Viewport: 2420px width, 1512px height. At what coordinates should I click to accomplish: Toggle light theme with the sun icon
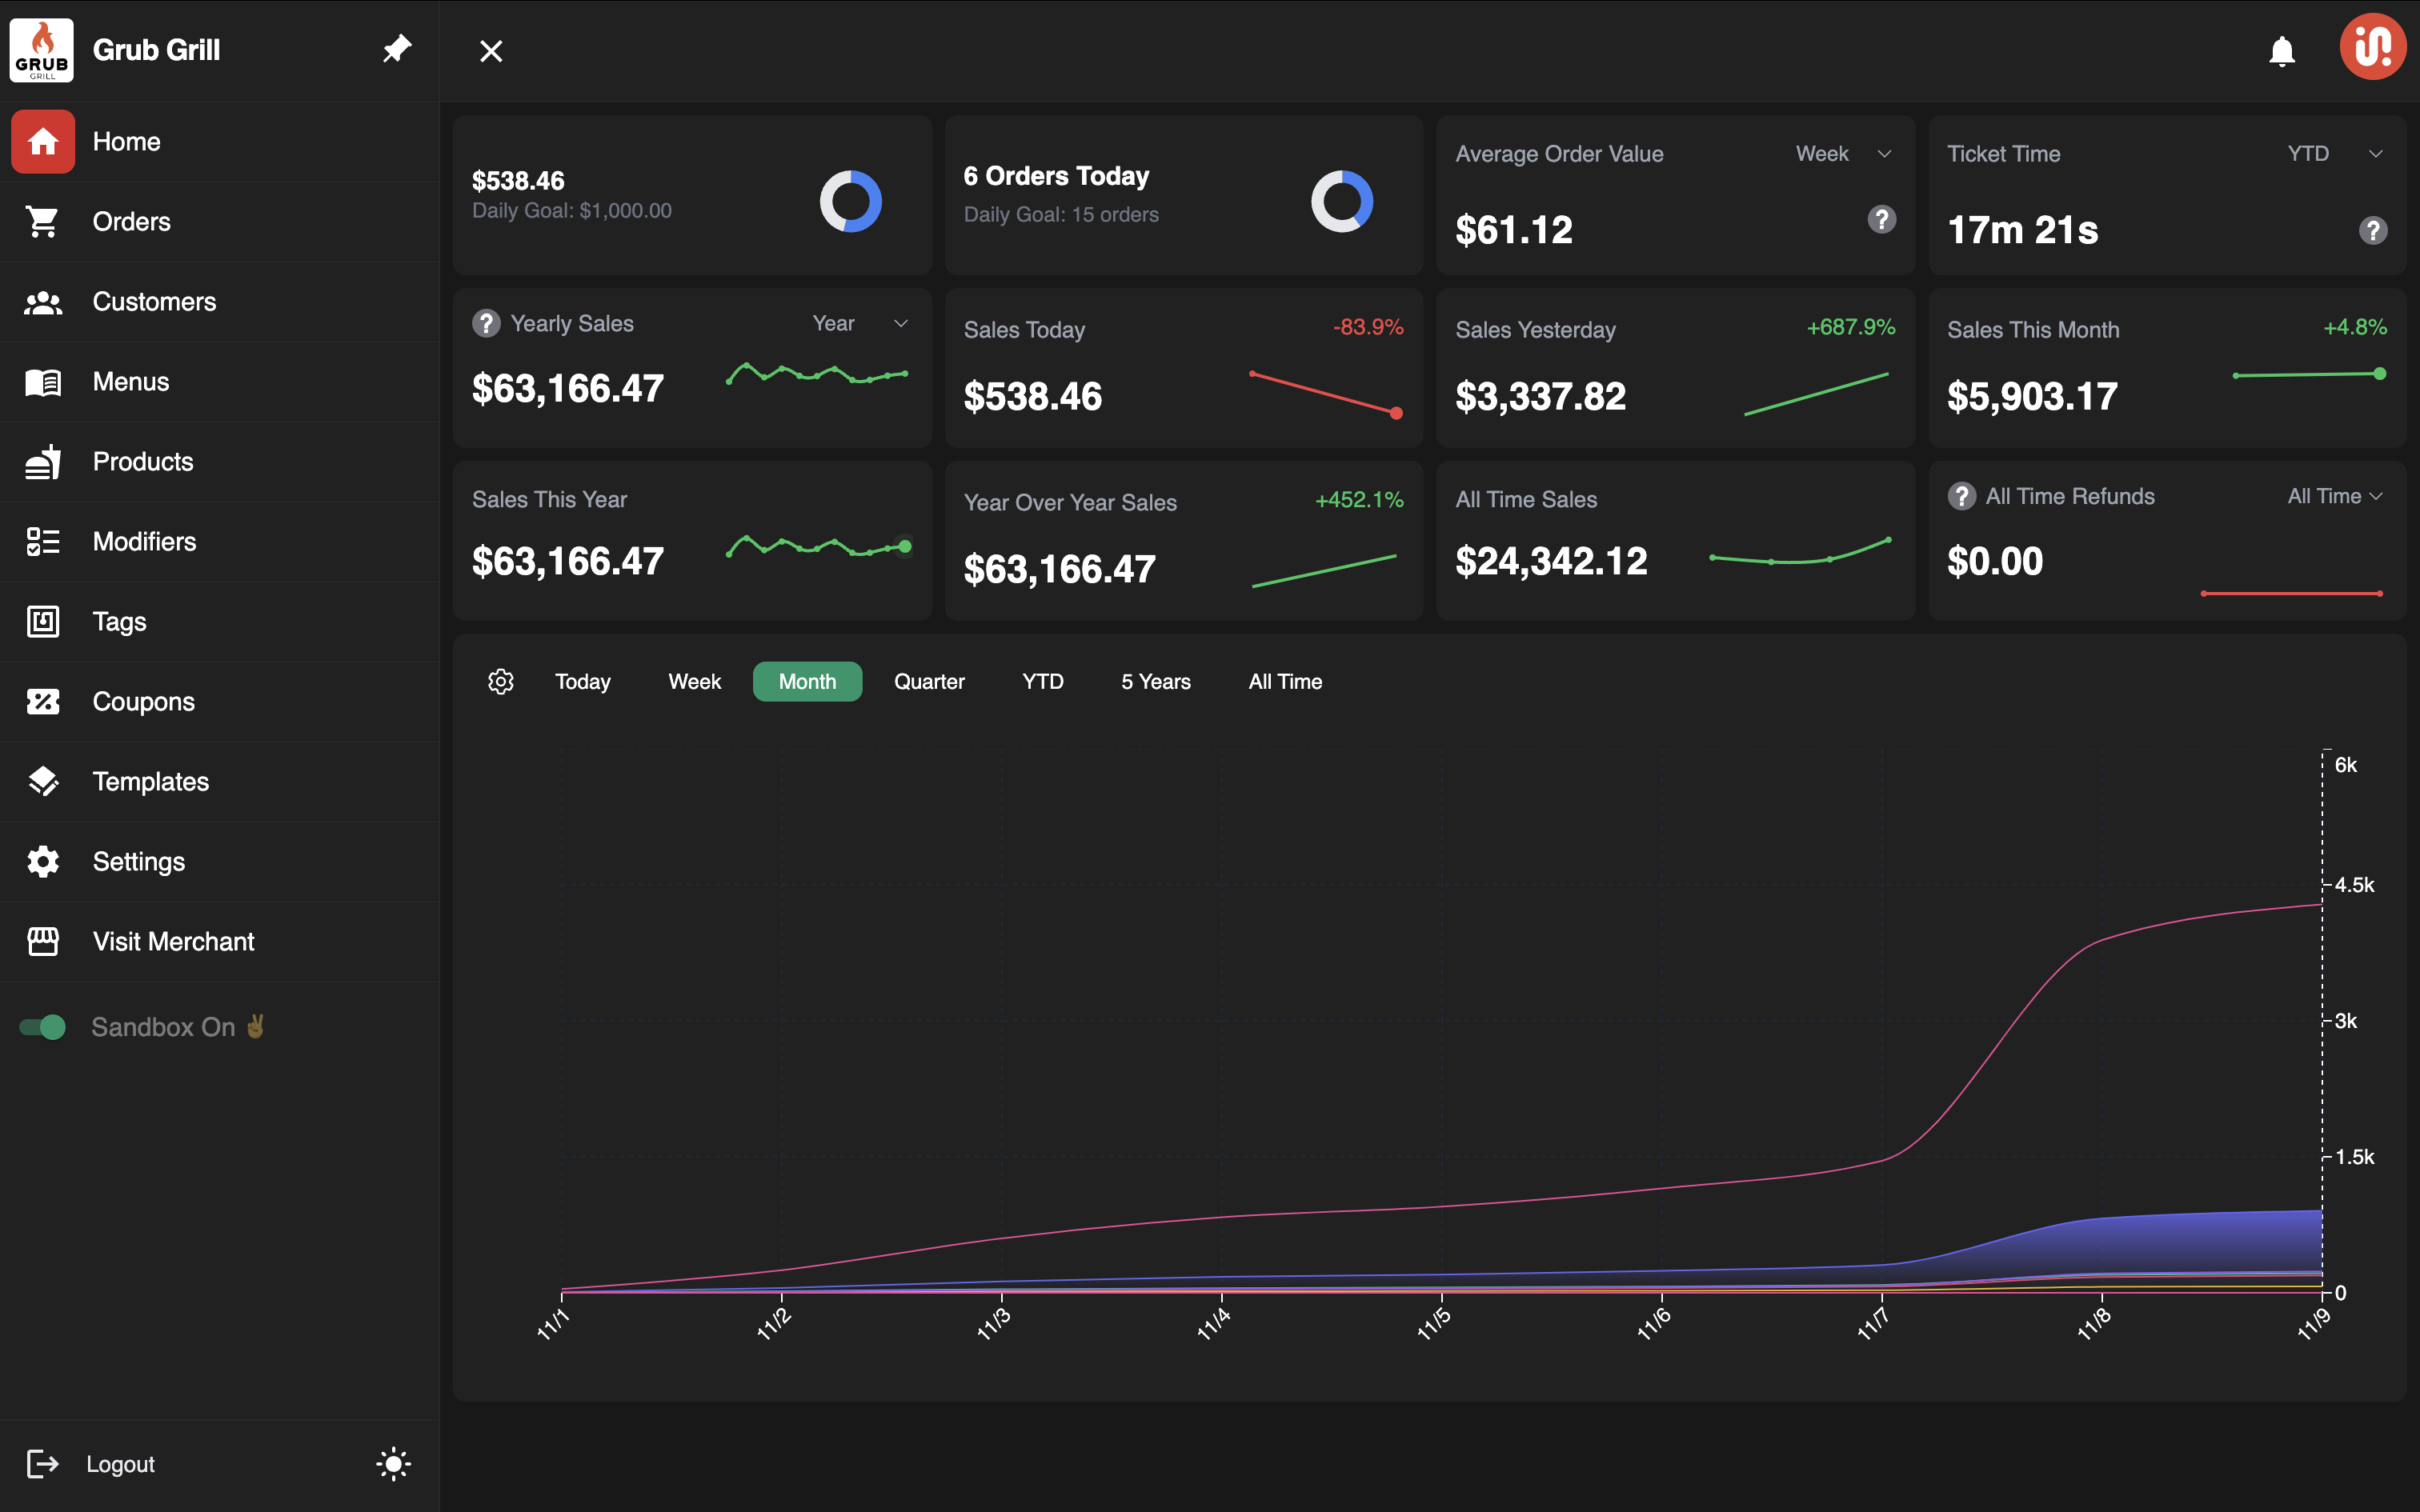coord(393,1464)
